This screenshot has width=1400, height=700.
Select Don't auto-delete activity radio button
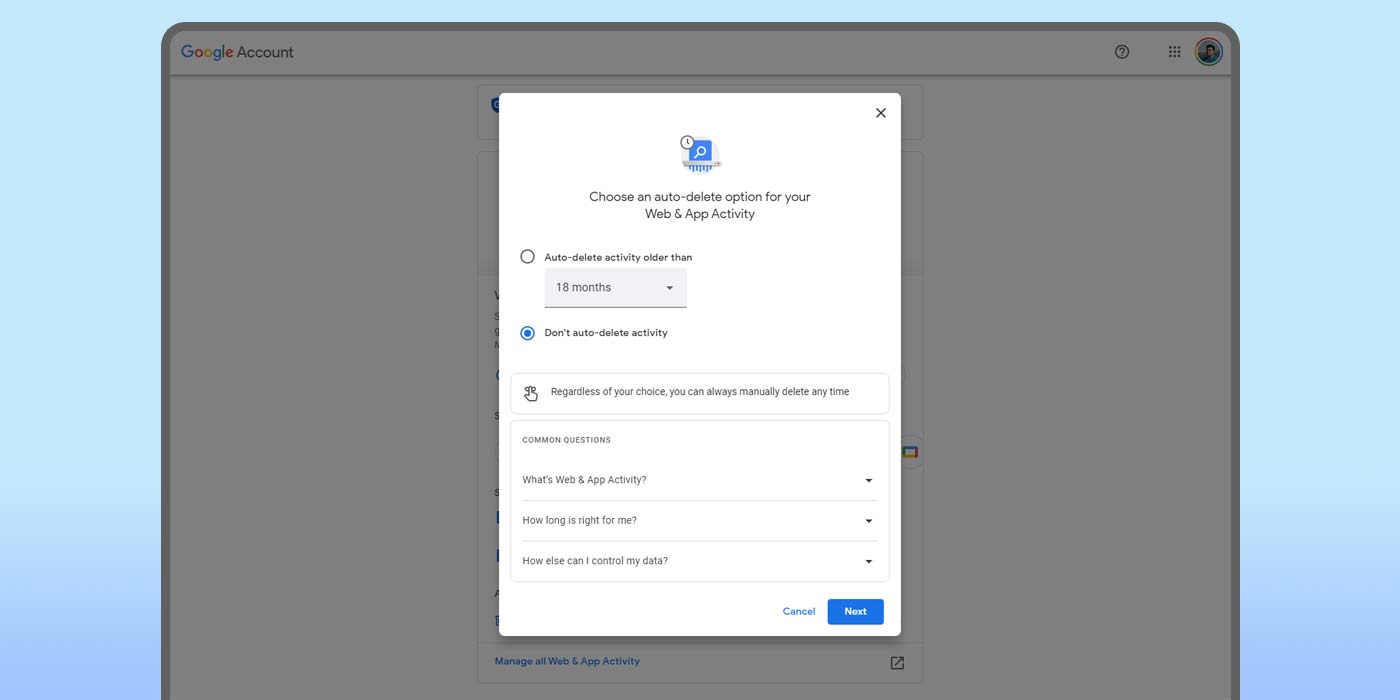[x=528, y=333]
